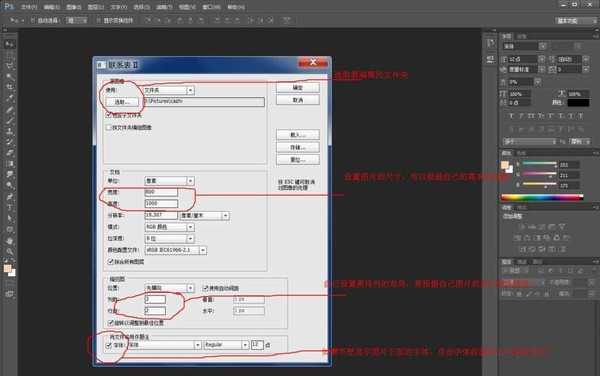Open the 滤镜 menu
600x376 pixels.
164,7
